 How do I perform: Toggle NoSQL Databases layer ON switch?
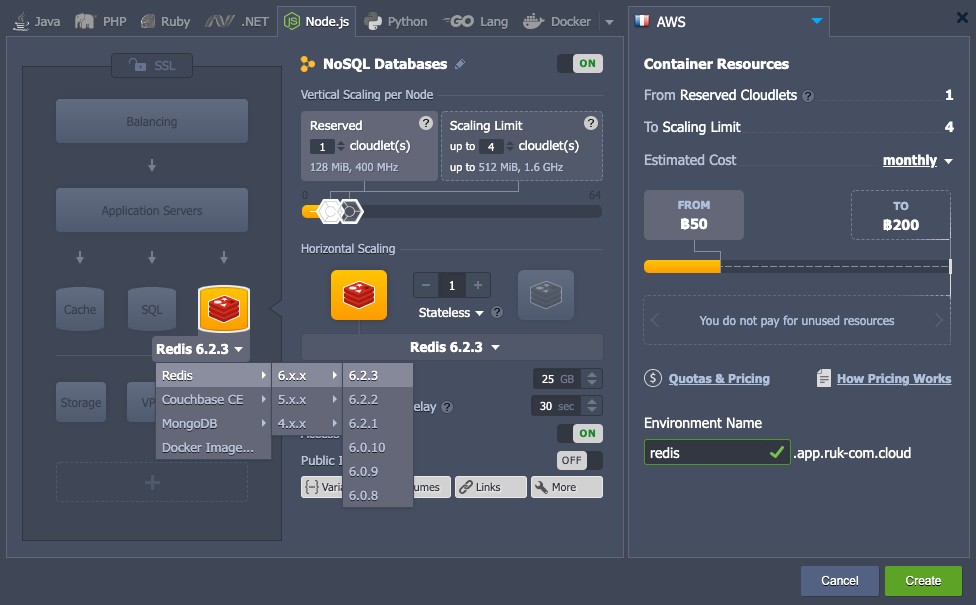(580, 63)
